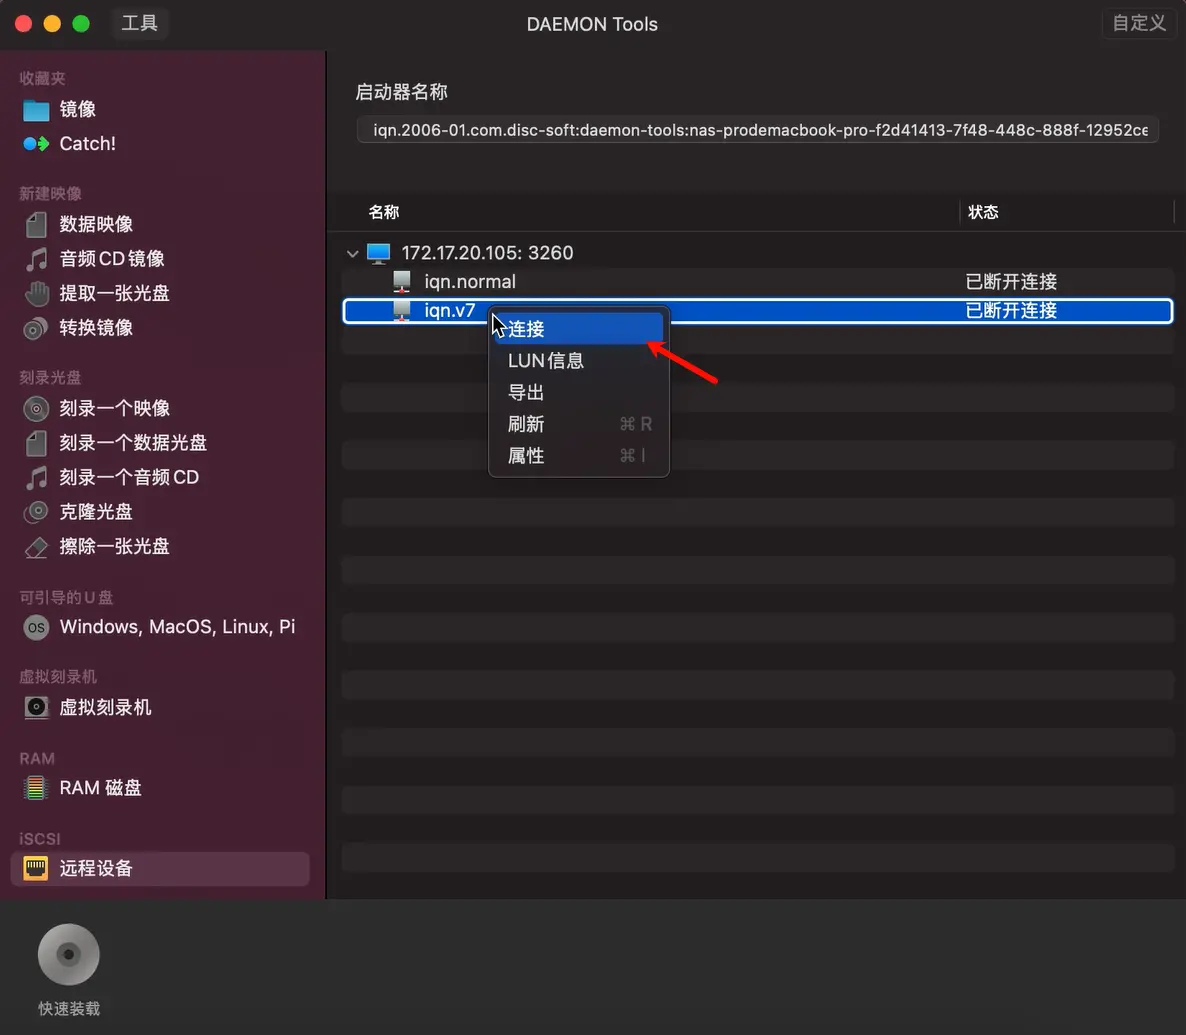Image resolution: width=1186 pixels, height=1035 pixels.
Task: Click the 数据映像 sidebar label
Action: 96,225
